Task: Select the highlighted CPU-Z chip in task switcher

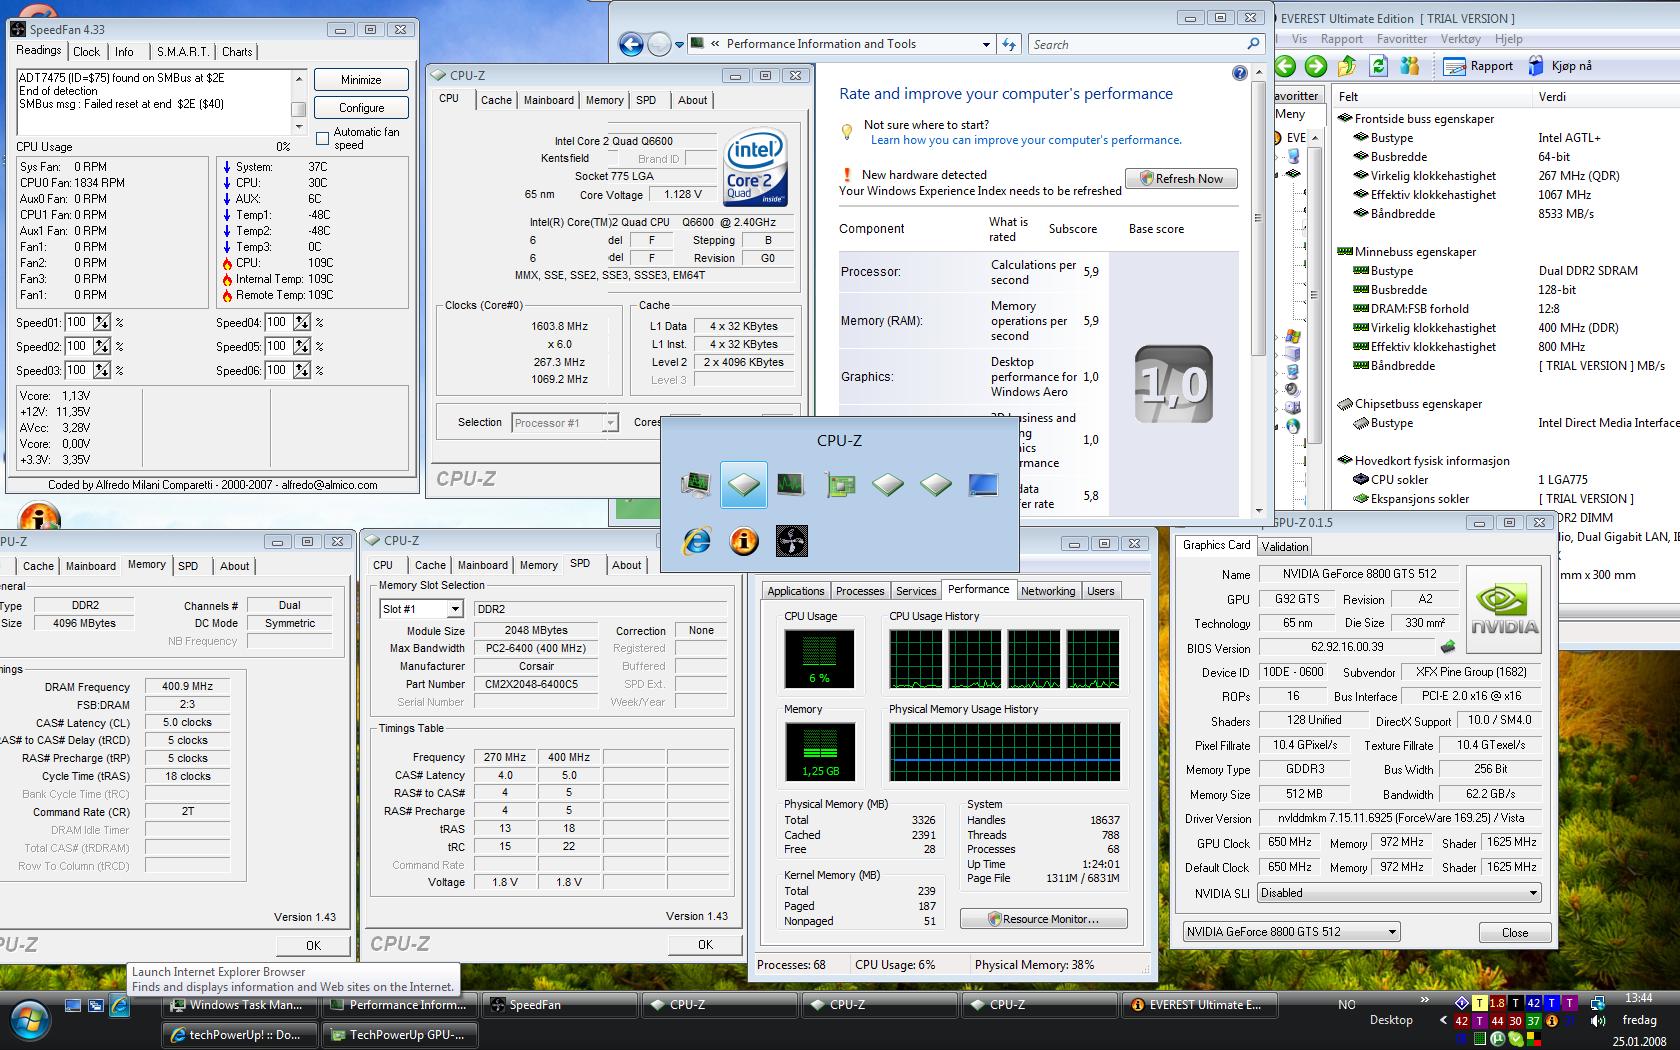Action: (743, 485)
